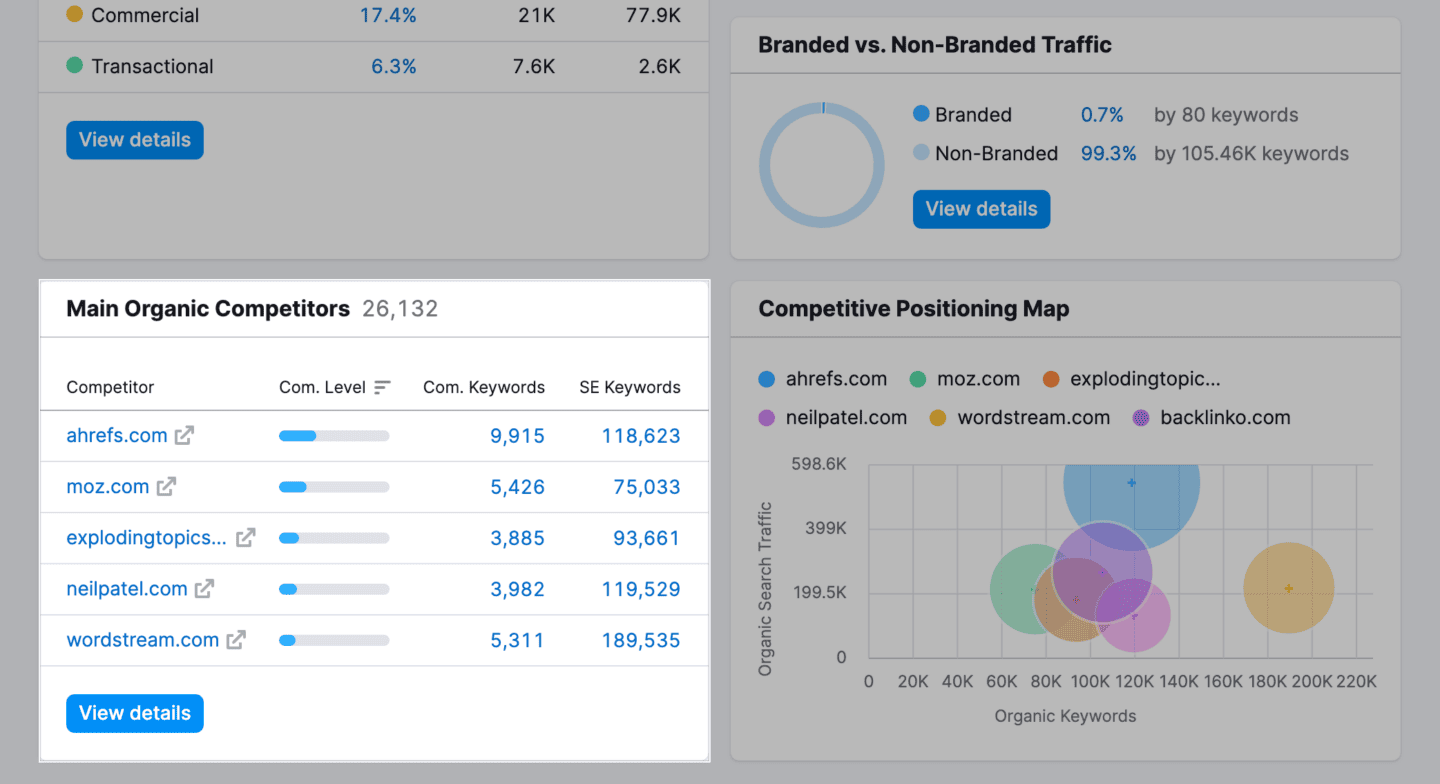Open moz.com via its external link icon
The height and width of the screenshot is (784, 1440).
pyautogui.click(x=166, y=486)
